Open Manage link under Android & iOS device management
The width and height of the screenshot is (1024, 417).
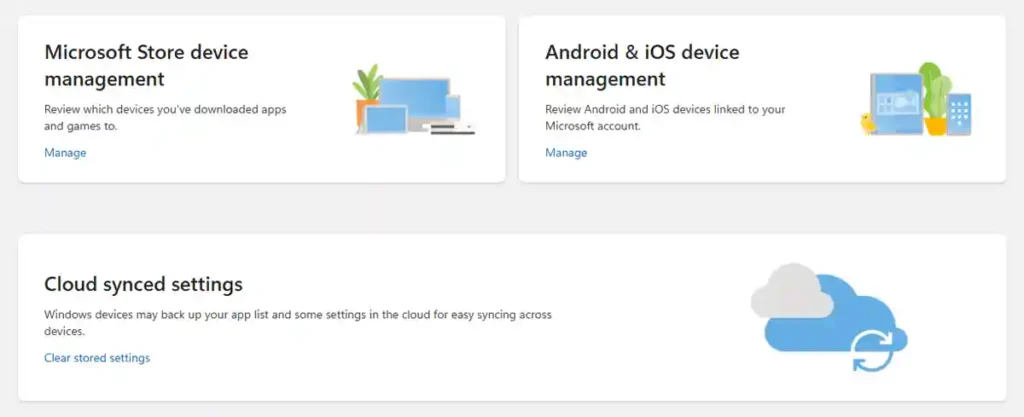(x=566, y=153)
